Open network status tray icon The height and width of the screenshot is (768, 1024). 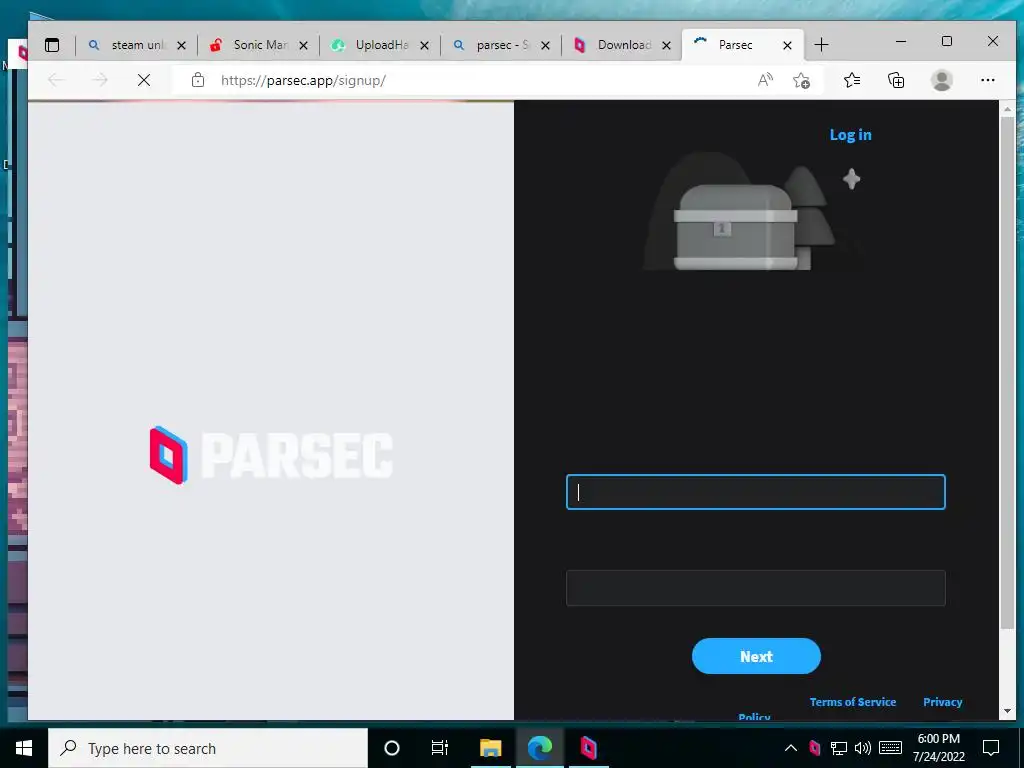[x=839, y=748]
